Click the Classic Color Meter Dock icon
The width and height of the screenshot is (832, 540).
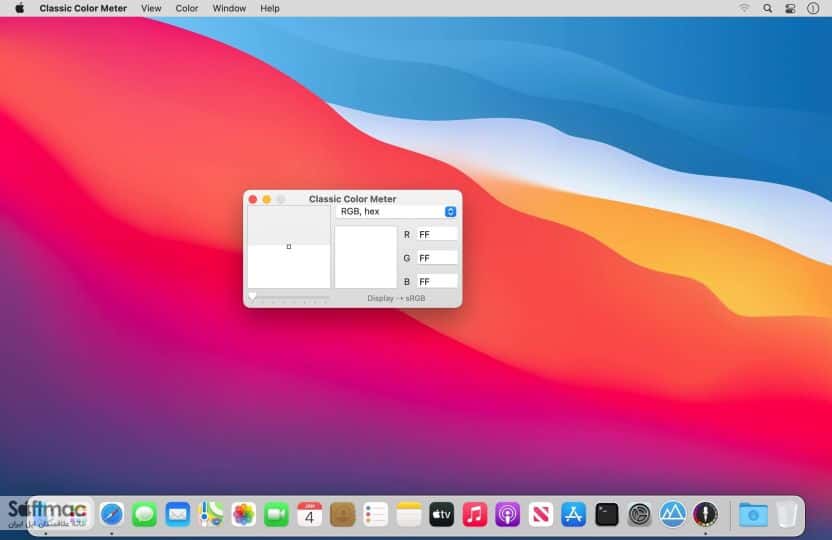pyautogui.click(x=706, y=514)
